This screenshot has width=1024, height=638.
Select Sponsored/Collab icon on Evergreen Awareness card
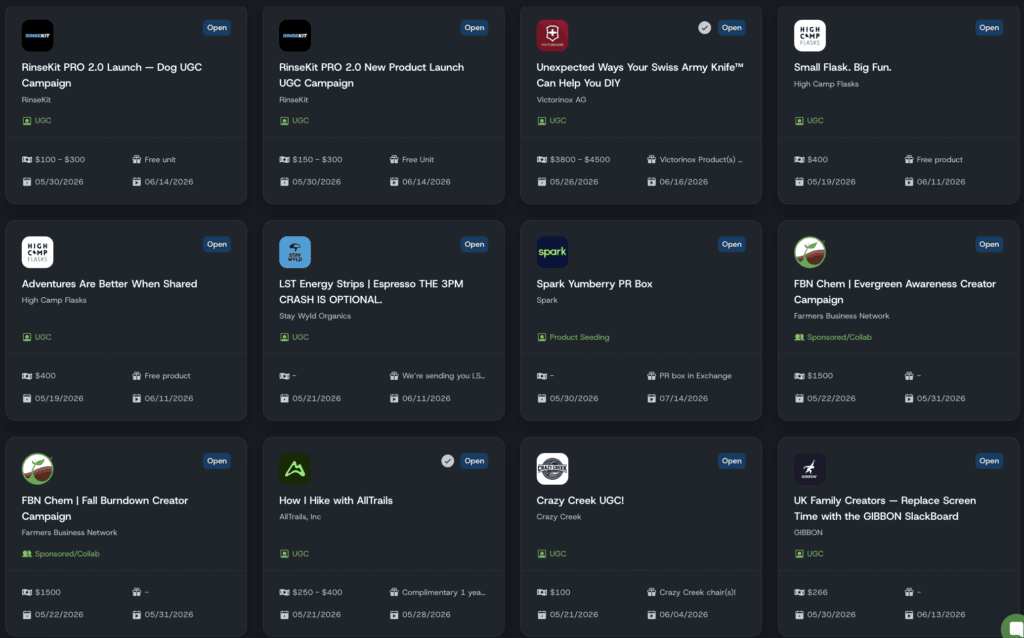pos(799,337)
